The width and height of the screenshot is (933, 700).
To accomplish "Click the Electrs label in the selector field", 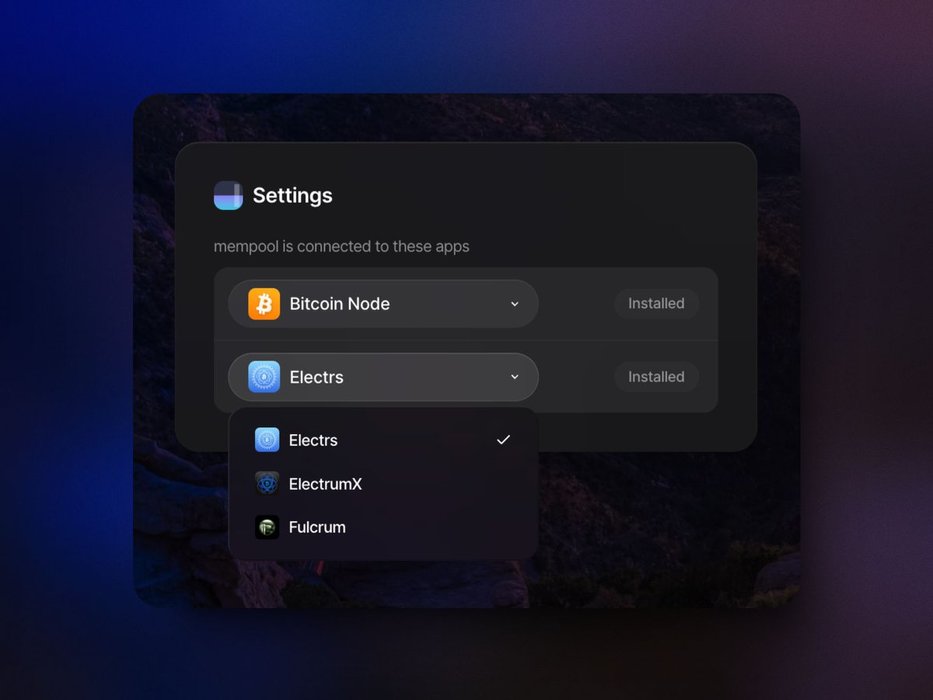I will coord(316,377).
